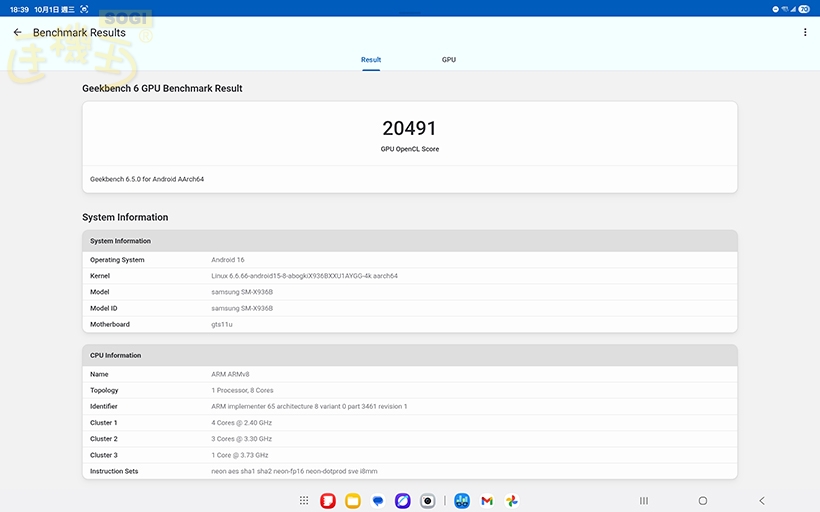This screenshot has width=820, height=512.
Task: Open the three-dot overflow menu
Action: 805,33
